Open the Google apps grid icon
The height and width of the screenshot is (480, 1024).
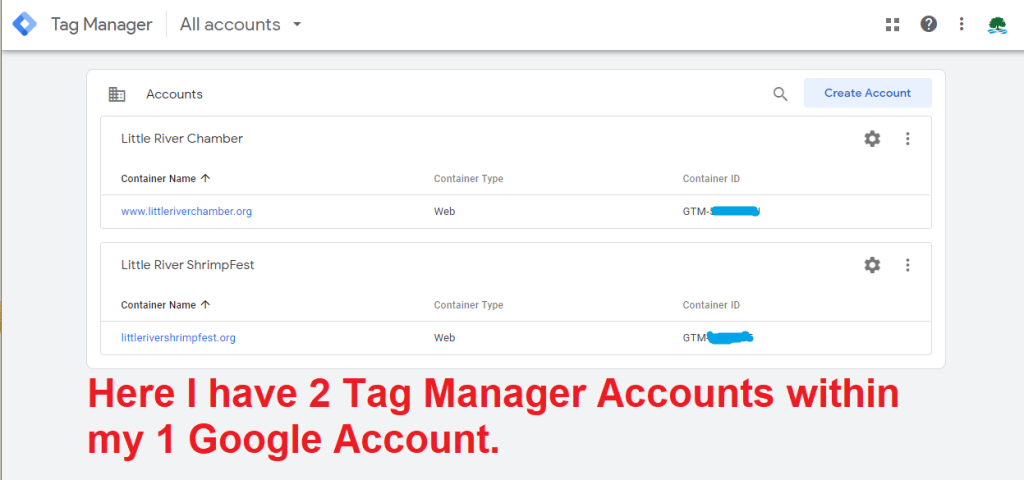[892, 25]
